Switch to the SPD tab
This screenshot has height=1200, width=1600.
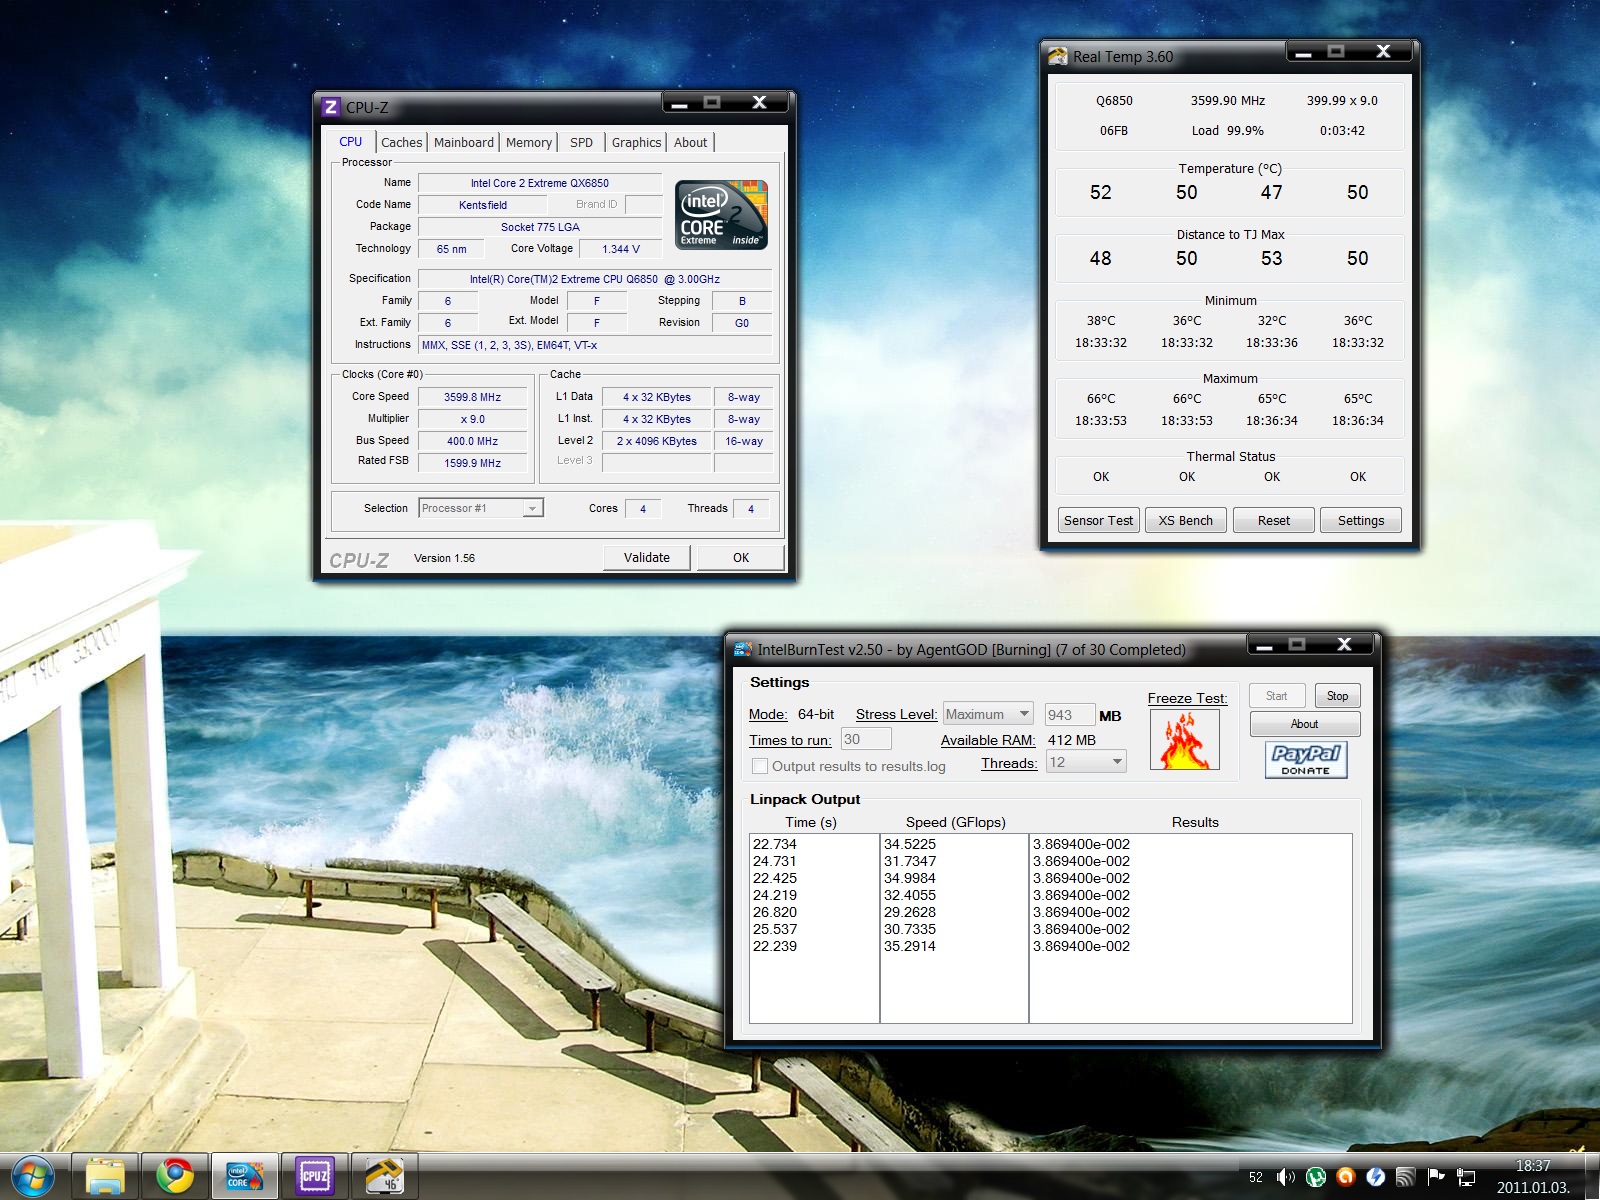point(581,143)
